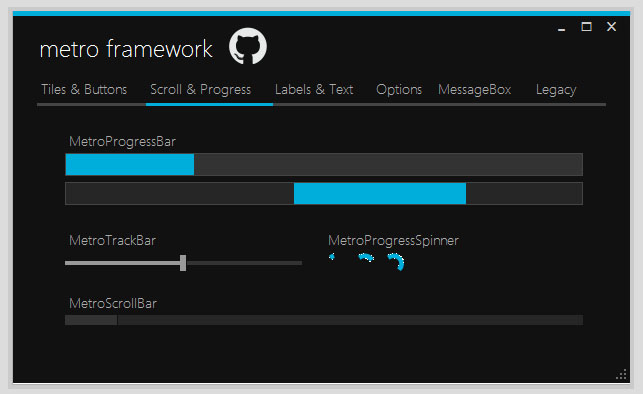
Task: Switch to the Tiles & Buttons tab
Action: tap(84, 89)
